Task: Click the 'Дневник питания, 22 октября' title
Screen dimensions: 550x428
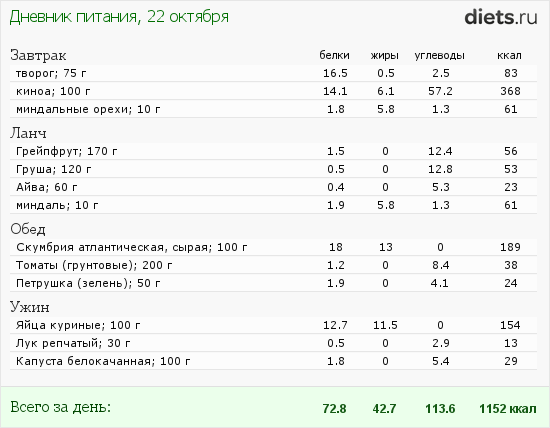Action: tap(119, 16)
